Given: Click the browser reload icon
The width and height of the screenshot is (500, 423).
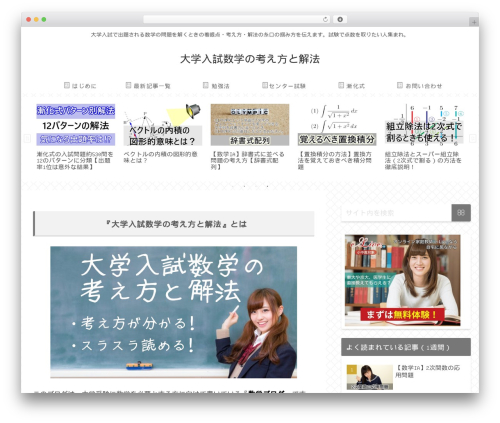Looking at the screenshot, I should click(x=325, y=19).
